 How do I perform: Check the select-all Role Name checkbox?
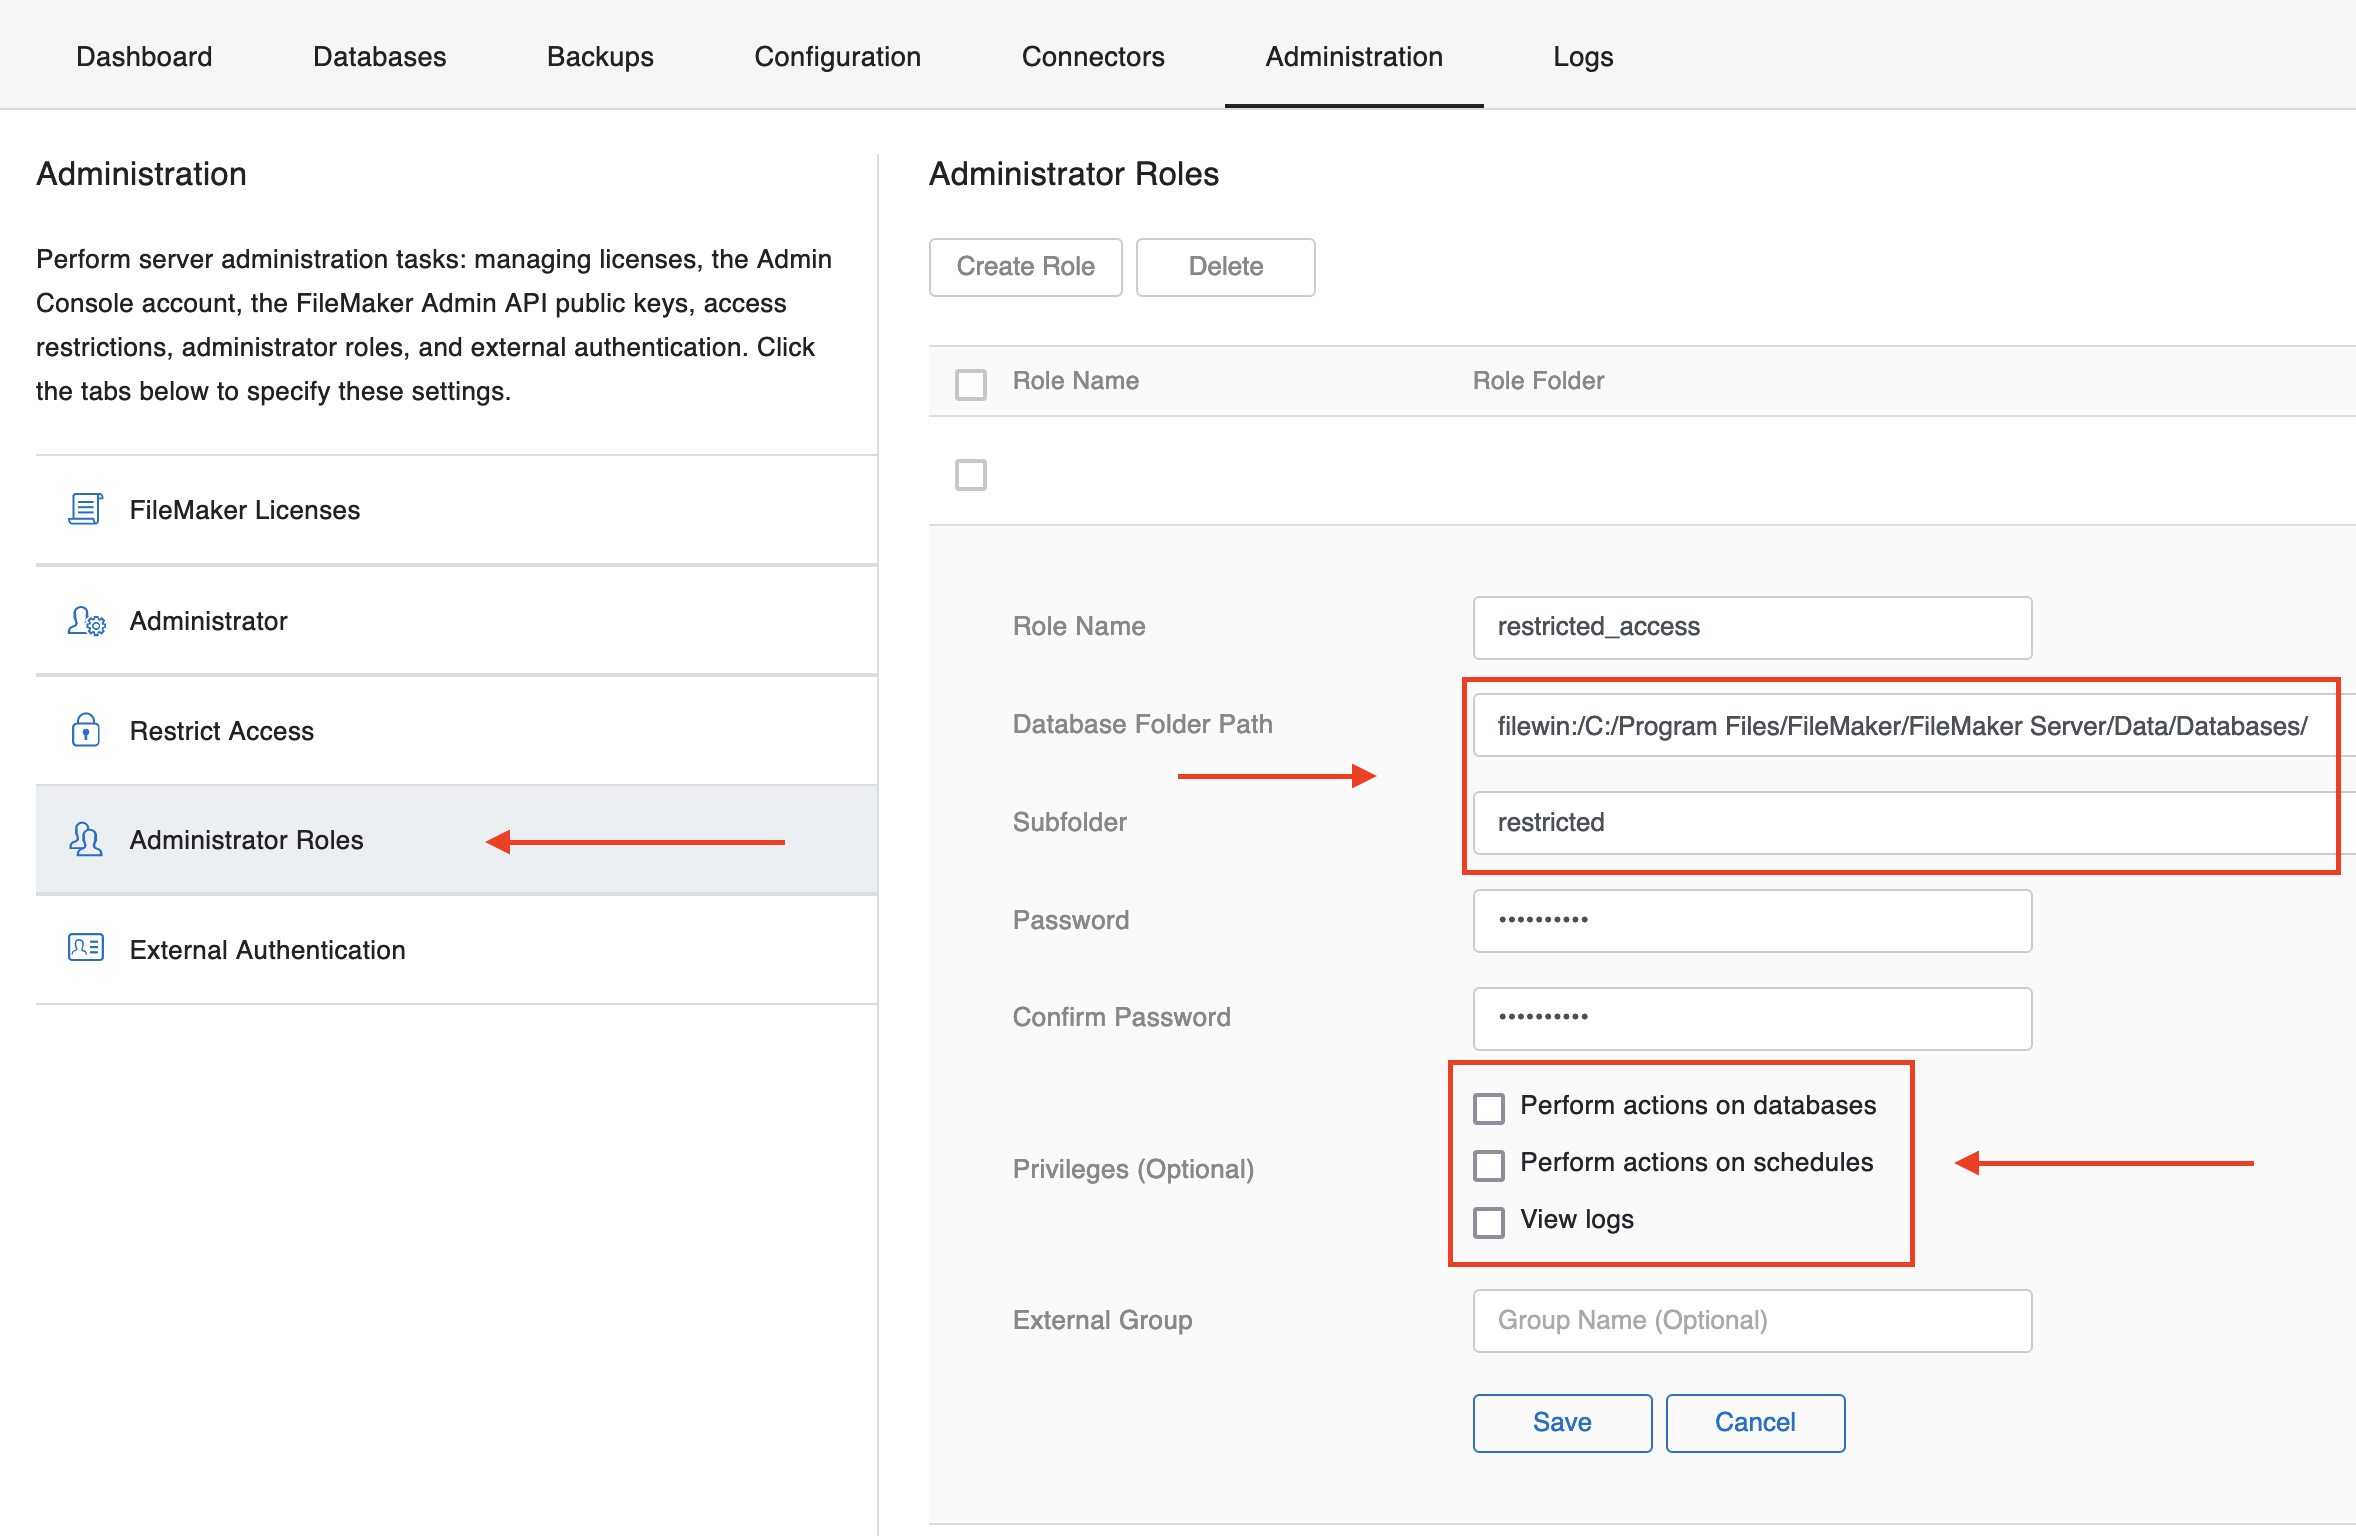[970, 383]
